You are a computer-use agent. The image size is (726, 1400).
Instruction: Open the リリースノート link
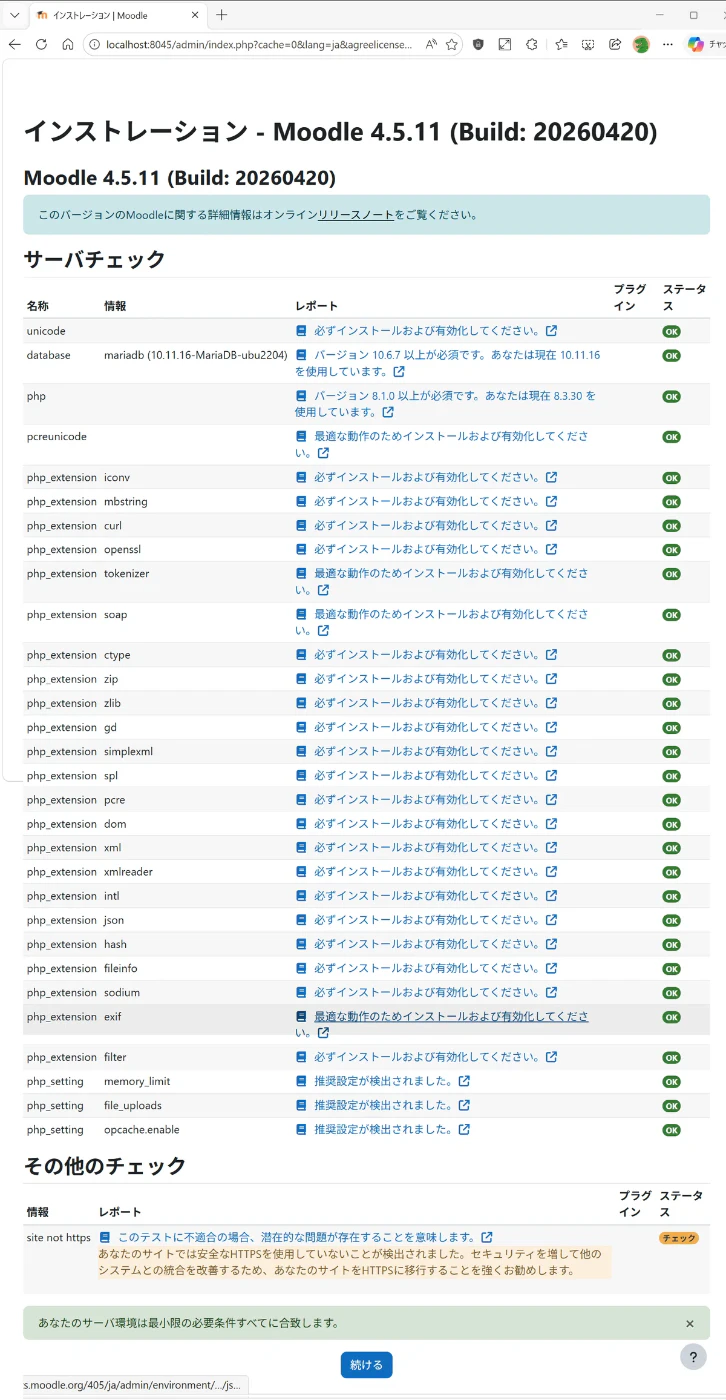click(356, 215)
